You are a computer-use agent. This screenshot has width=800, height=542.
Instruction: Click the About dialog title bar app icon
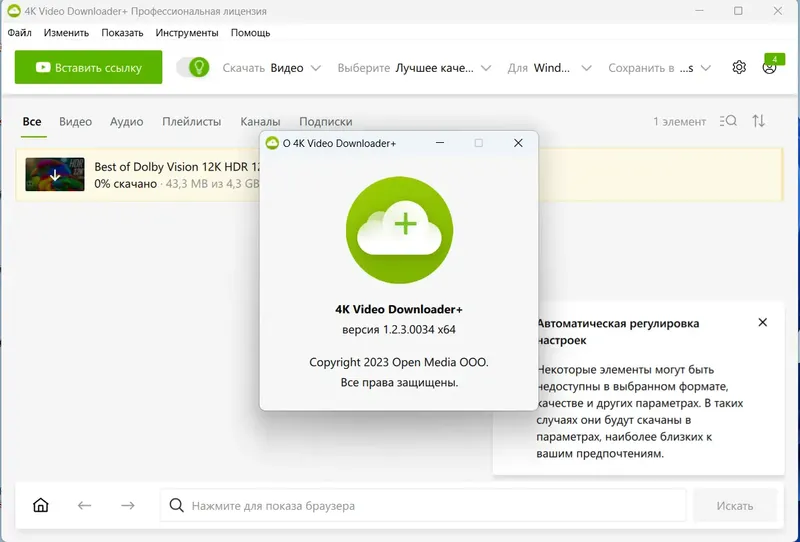pyautogui.click(x=272, y=143)
